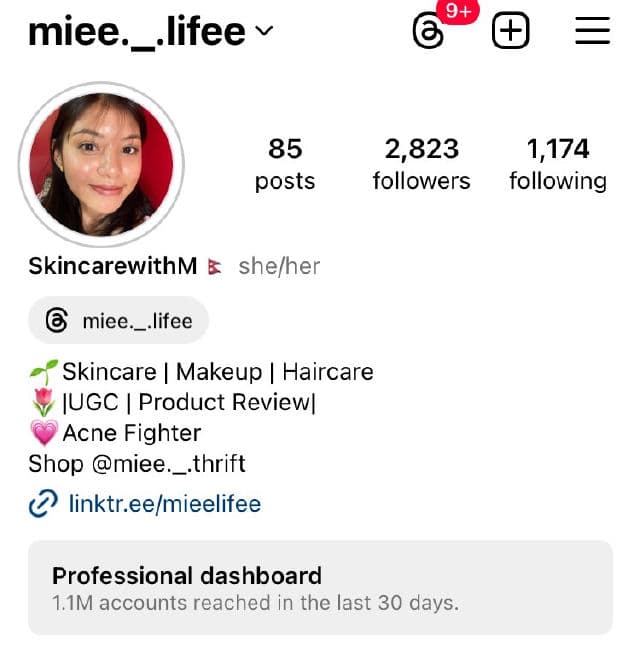
Task: Tap the she/her pronouns text
Action: click(279, 266)
